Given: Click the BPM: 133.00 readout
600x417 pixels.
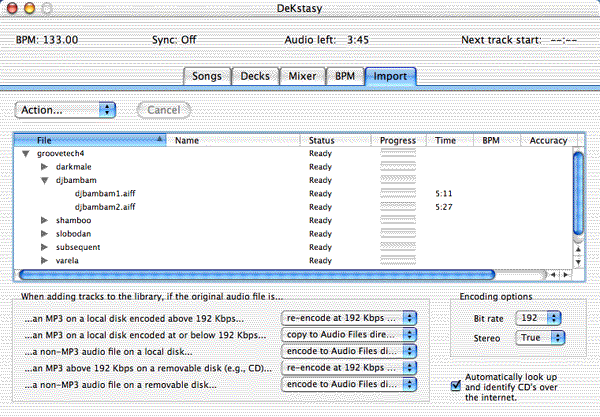Looking at the screenshot, I should [x=47, y=40].
